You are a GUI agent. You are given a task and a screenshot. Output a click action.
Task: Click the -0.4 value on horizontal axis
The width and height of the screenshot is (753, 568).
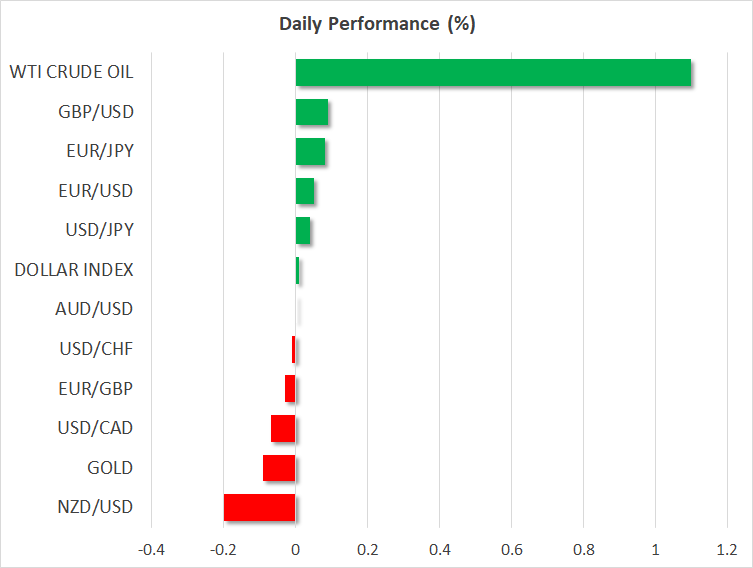pos(151,549)
